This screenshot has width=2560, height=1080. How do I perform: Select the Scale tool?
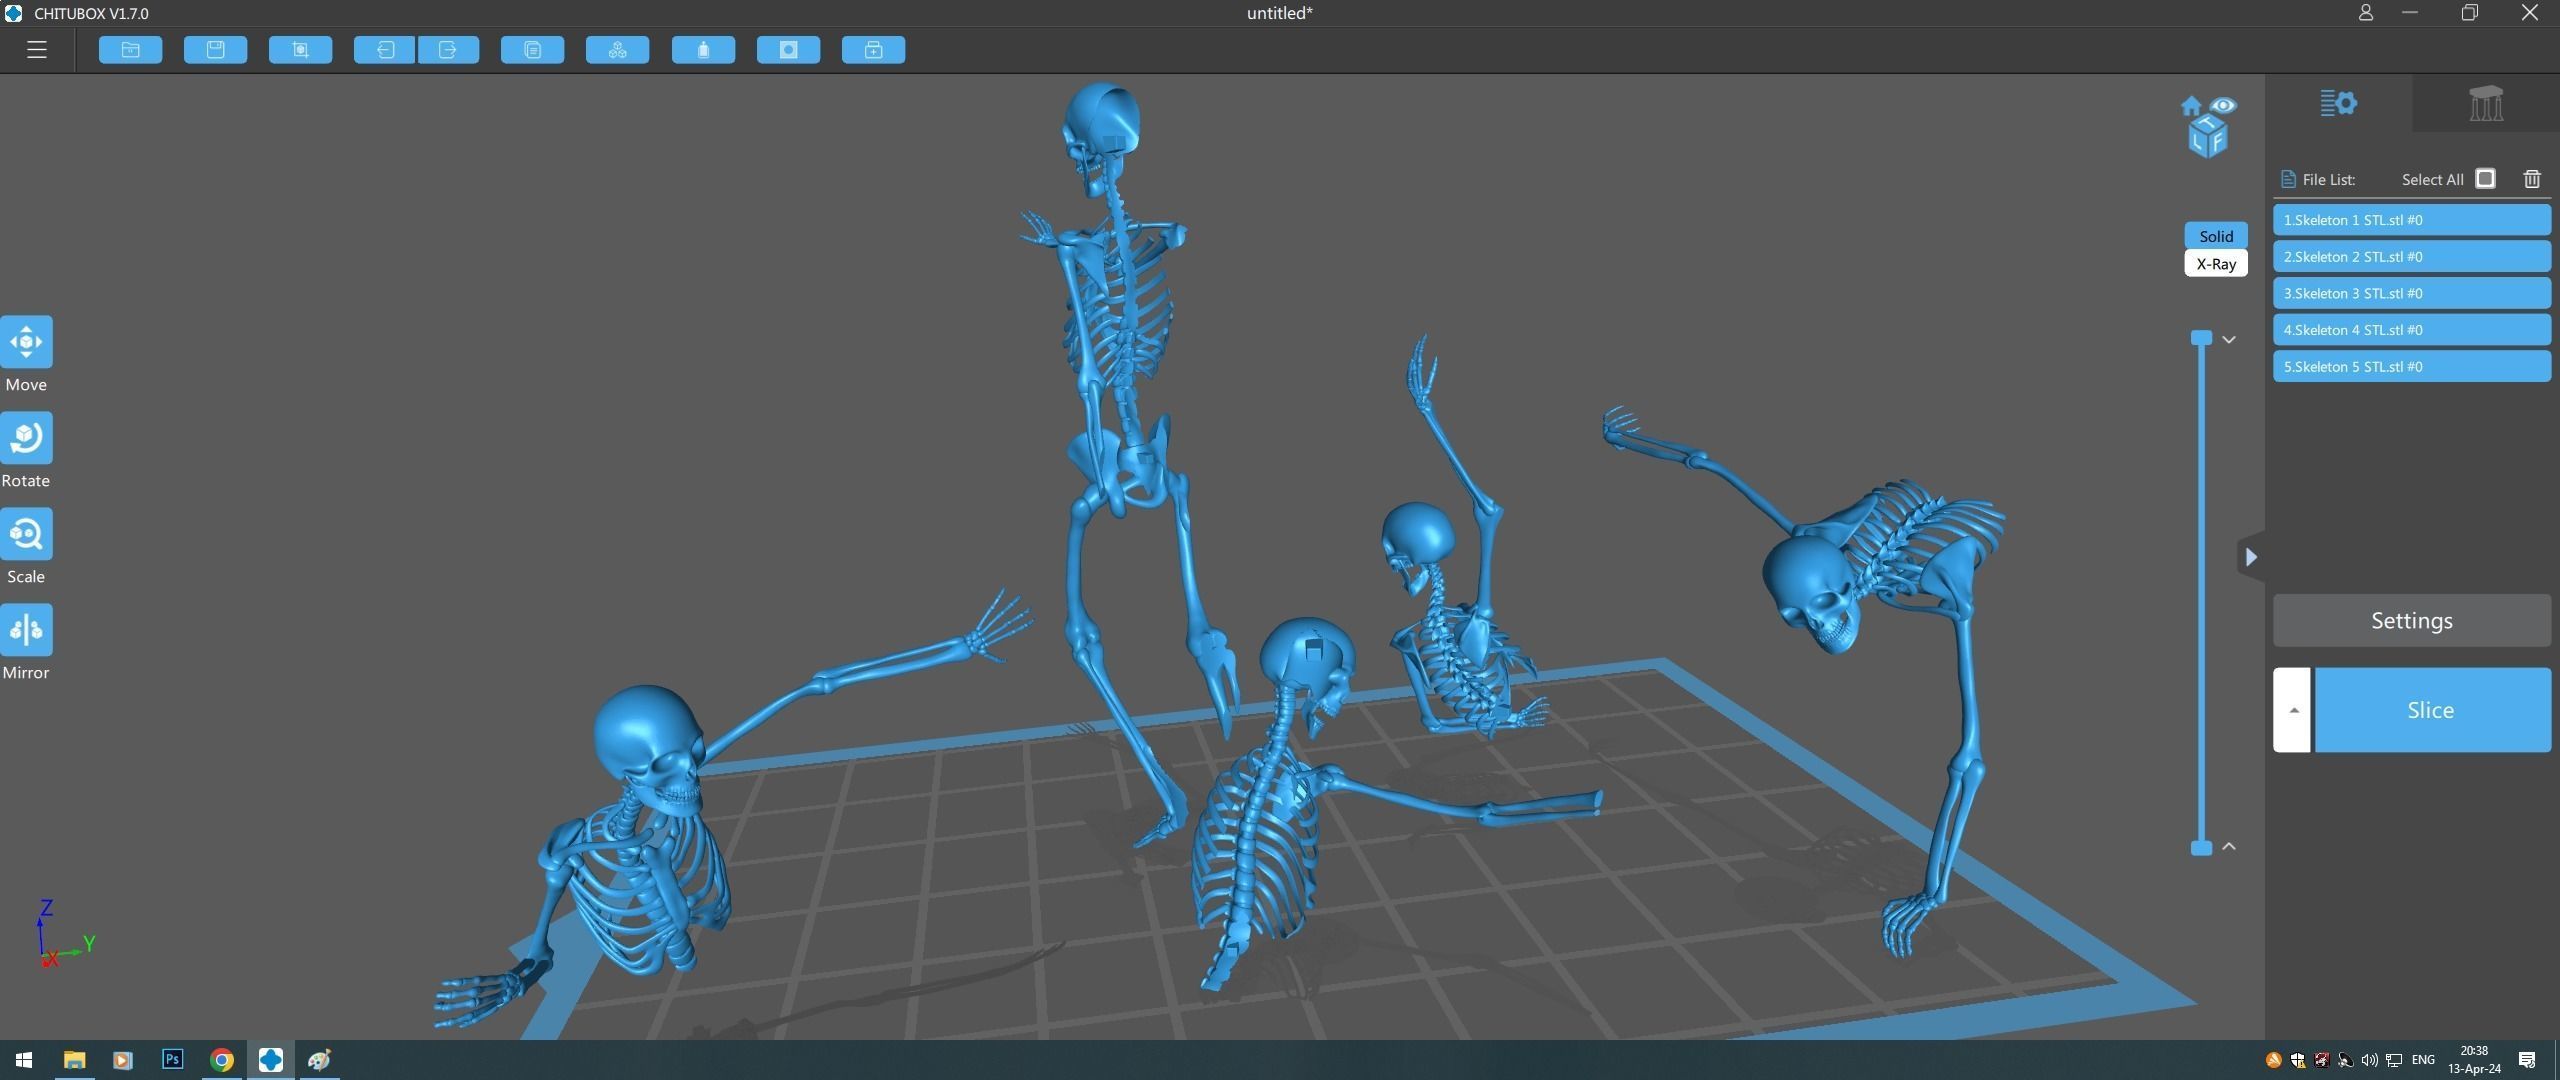point(26,535)
